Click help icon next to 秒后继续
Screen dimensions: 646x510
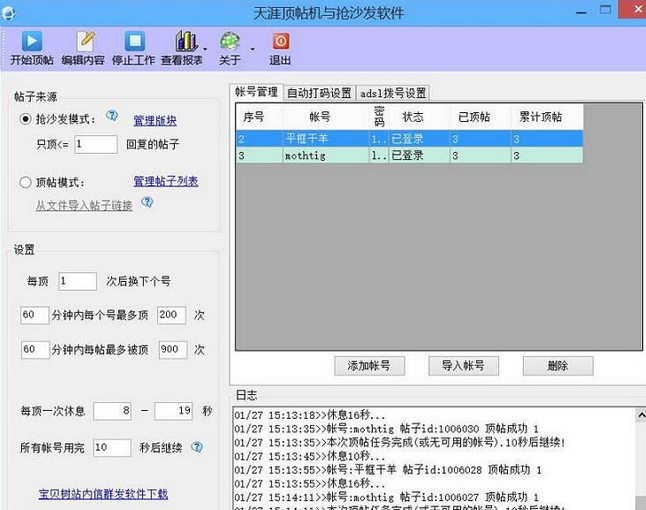pos(197,447)
